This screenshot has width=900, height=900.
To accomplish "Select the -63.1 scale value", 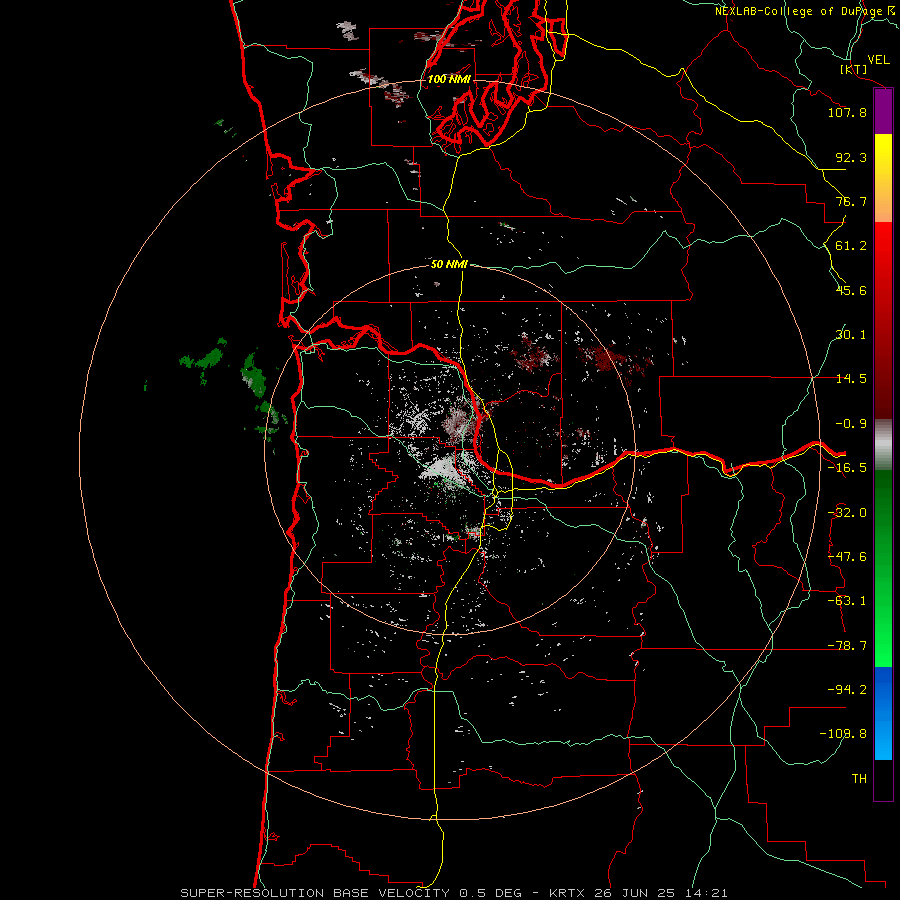I will pos(847,601).
